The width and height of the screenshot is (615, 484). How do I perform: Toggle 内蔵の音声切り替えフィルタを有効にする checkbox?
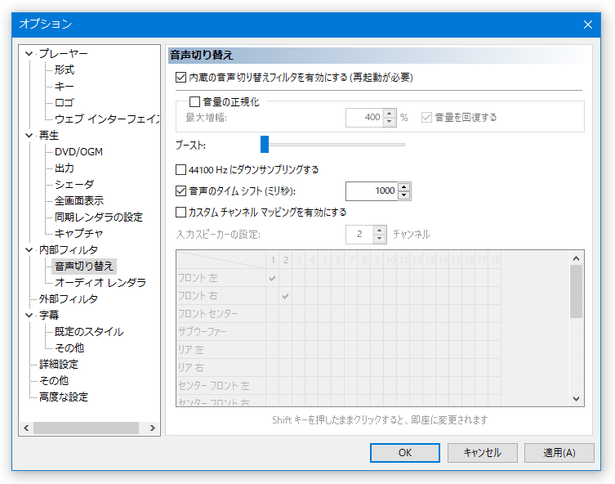point(180,77)
